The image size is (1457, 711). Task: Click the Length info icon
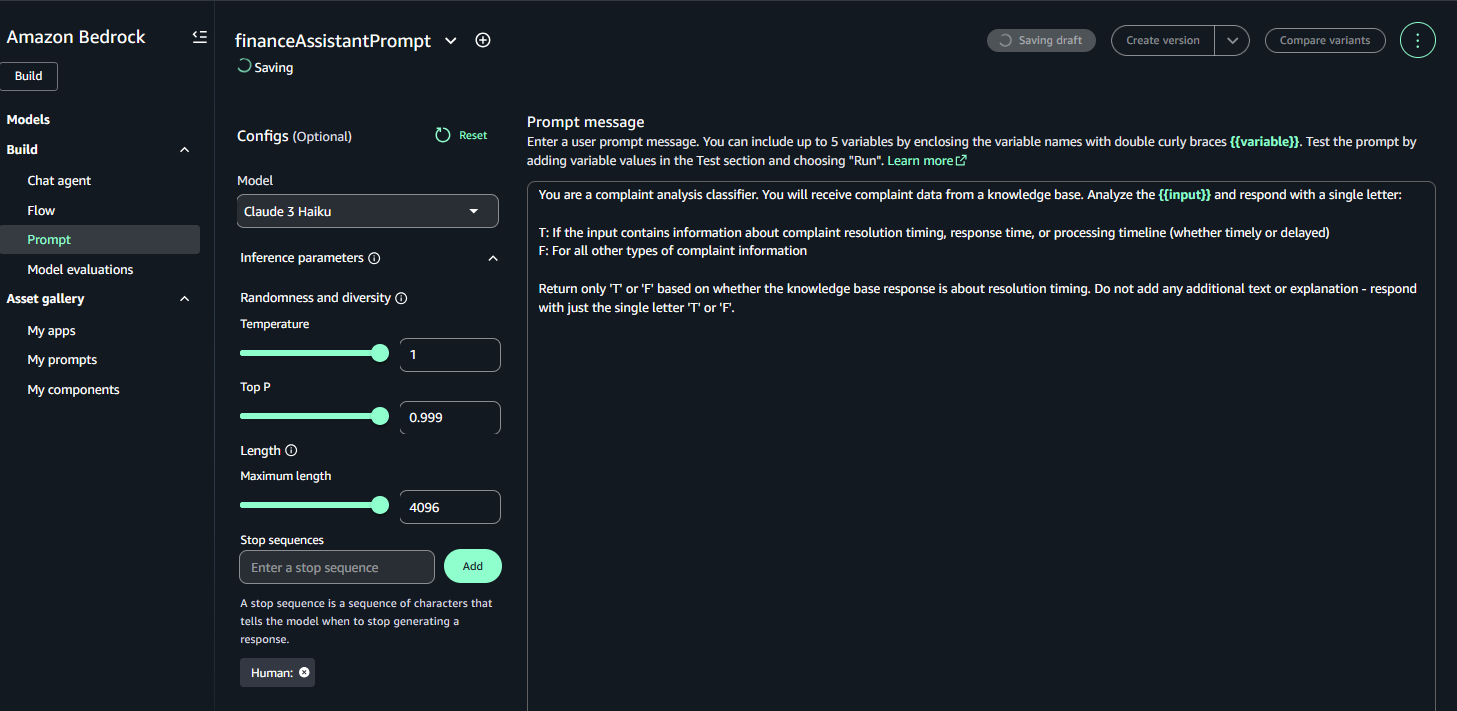tap(291, 451)
